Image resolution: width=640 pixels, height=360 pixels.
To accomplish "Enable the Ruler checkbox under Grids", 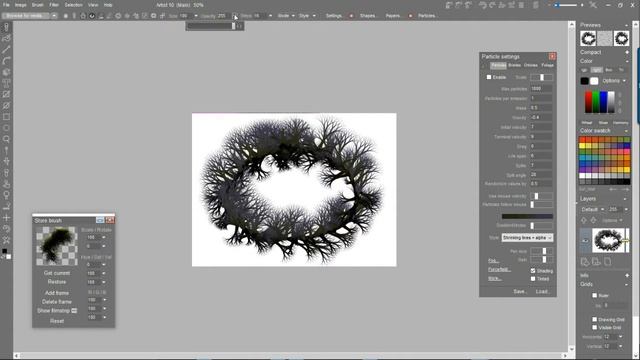I will [x=594, y=295].
